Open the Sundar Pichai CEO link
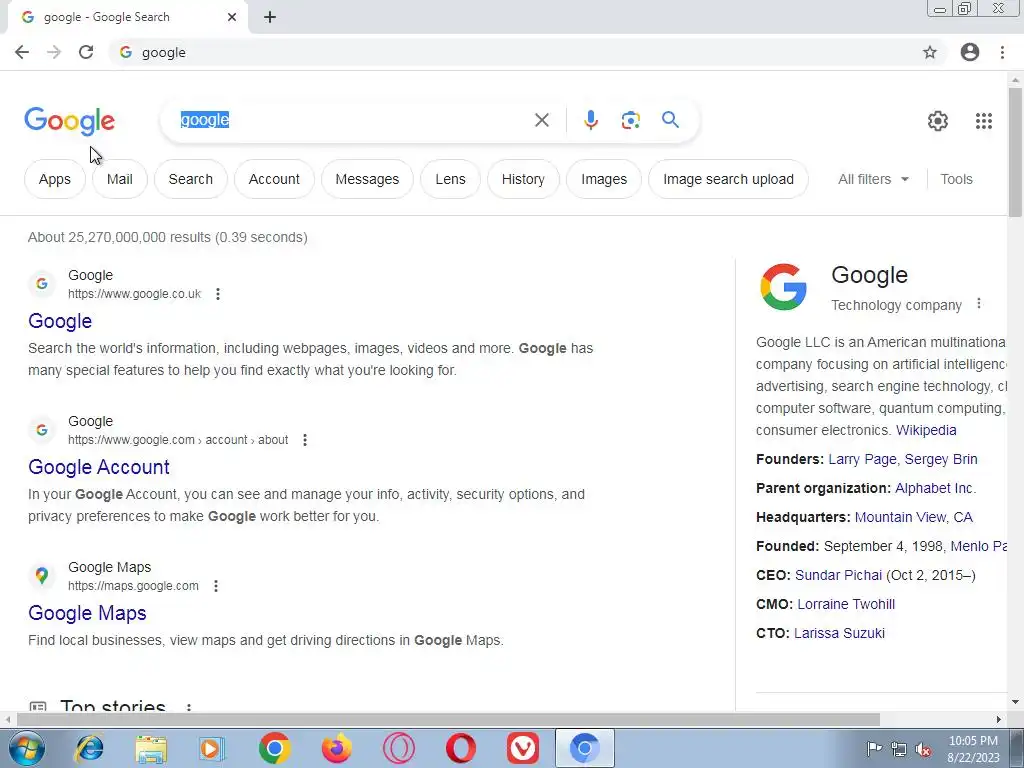Viewport: 1024px width, 768px height. [839, 575]
